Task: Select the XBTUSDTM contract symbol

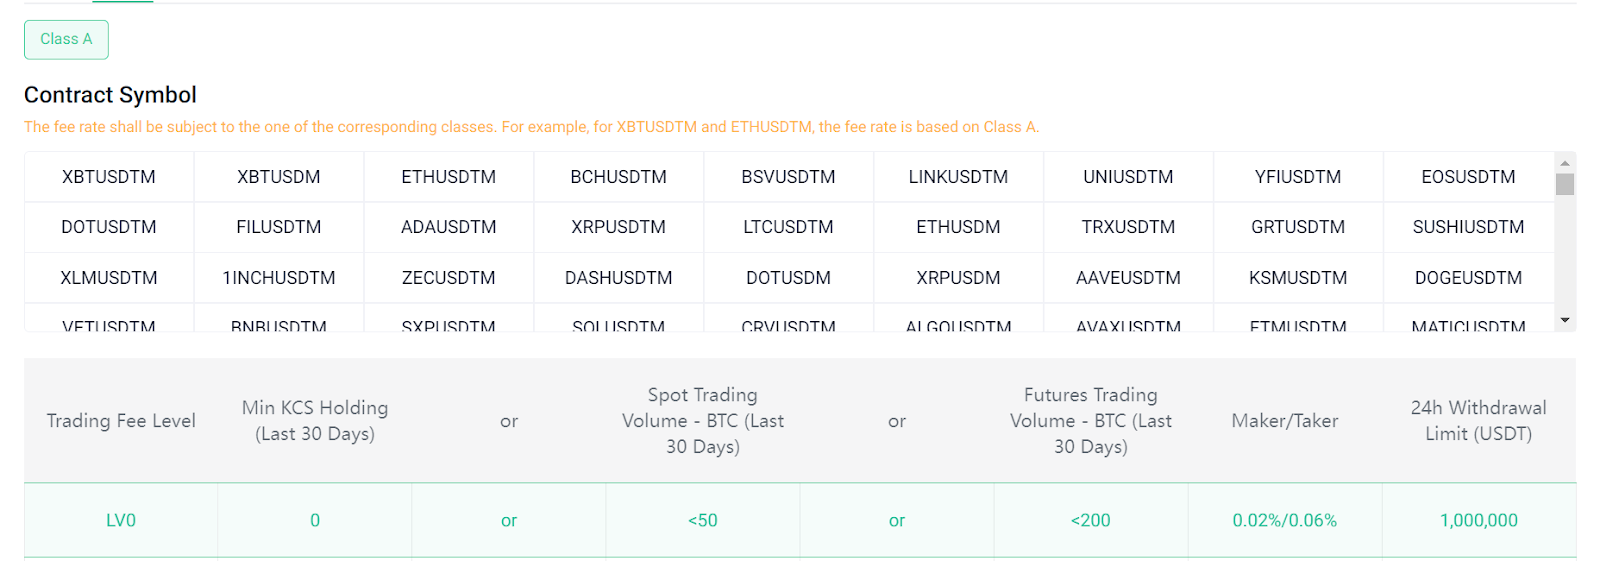Action: pyautogui.click(x=109, y=177)
